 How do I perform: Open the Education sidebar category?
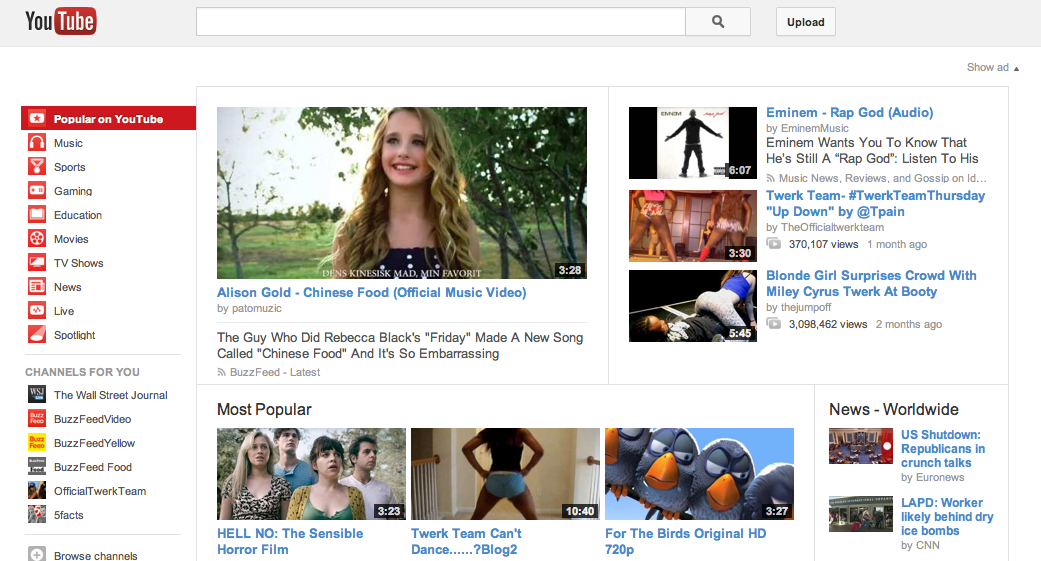[78, 215]
